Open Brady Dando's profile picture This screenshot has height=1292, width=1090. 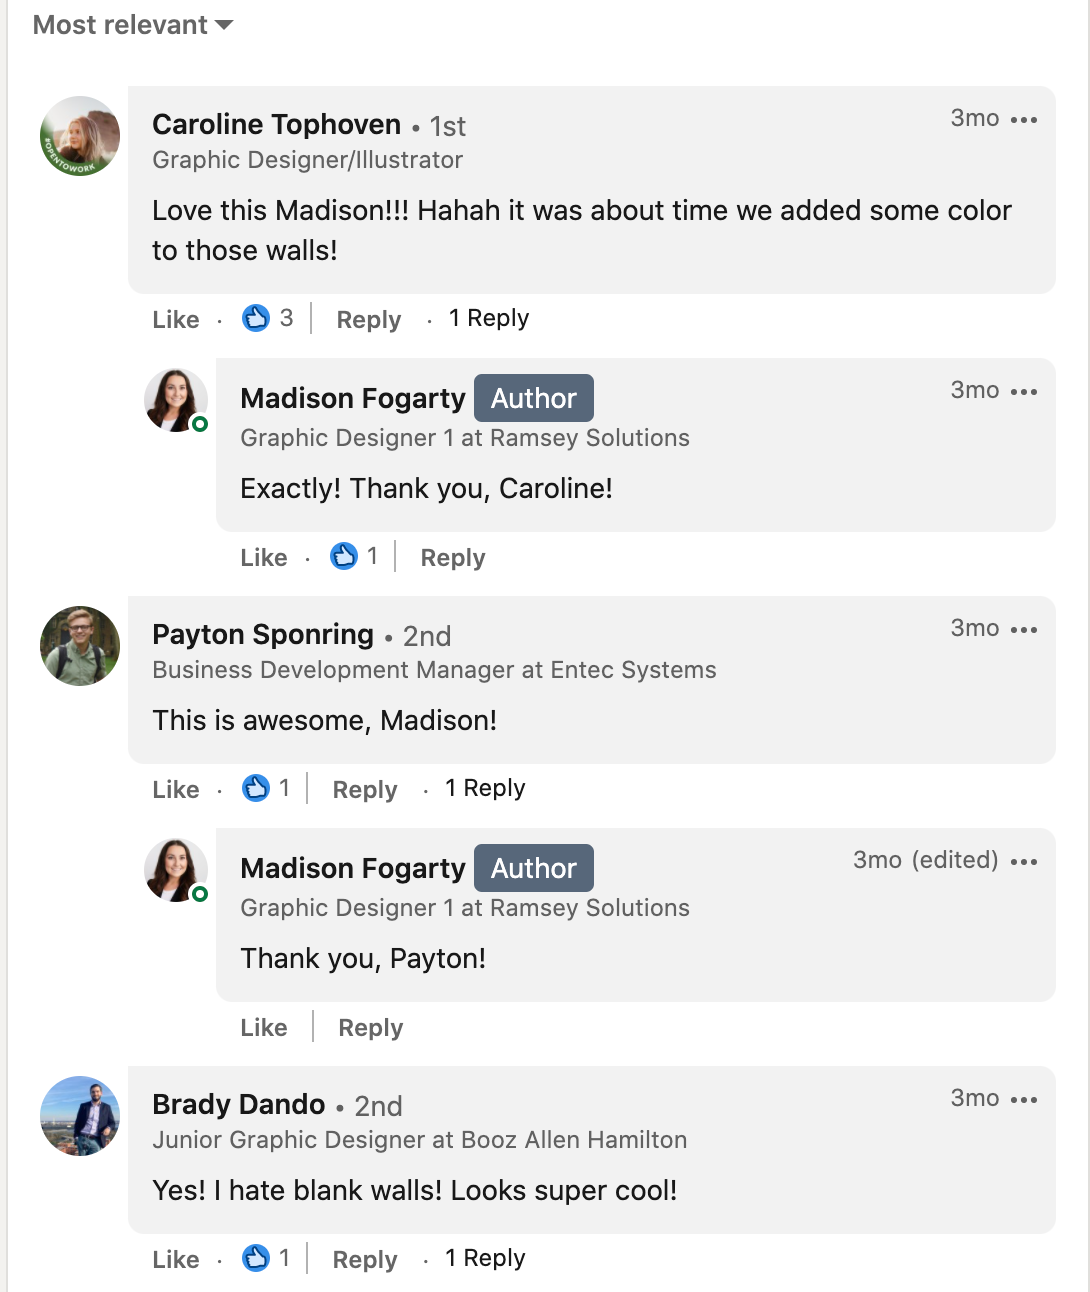point(80,1116)
